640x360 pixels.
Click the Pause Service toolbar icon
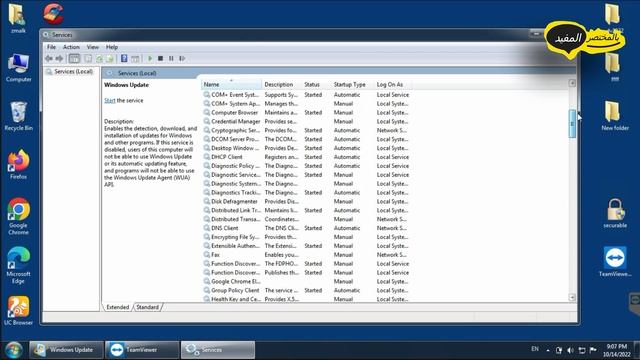coord(171,59)
